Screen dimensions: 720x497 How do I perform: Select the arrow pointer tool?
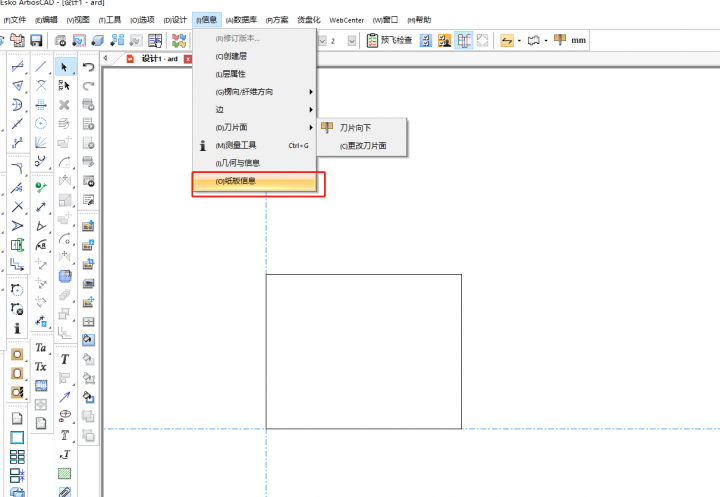click(65, 67)
